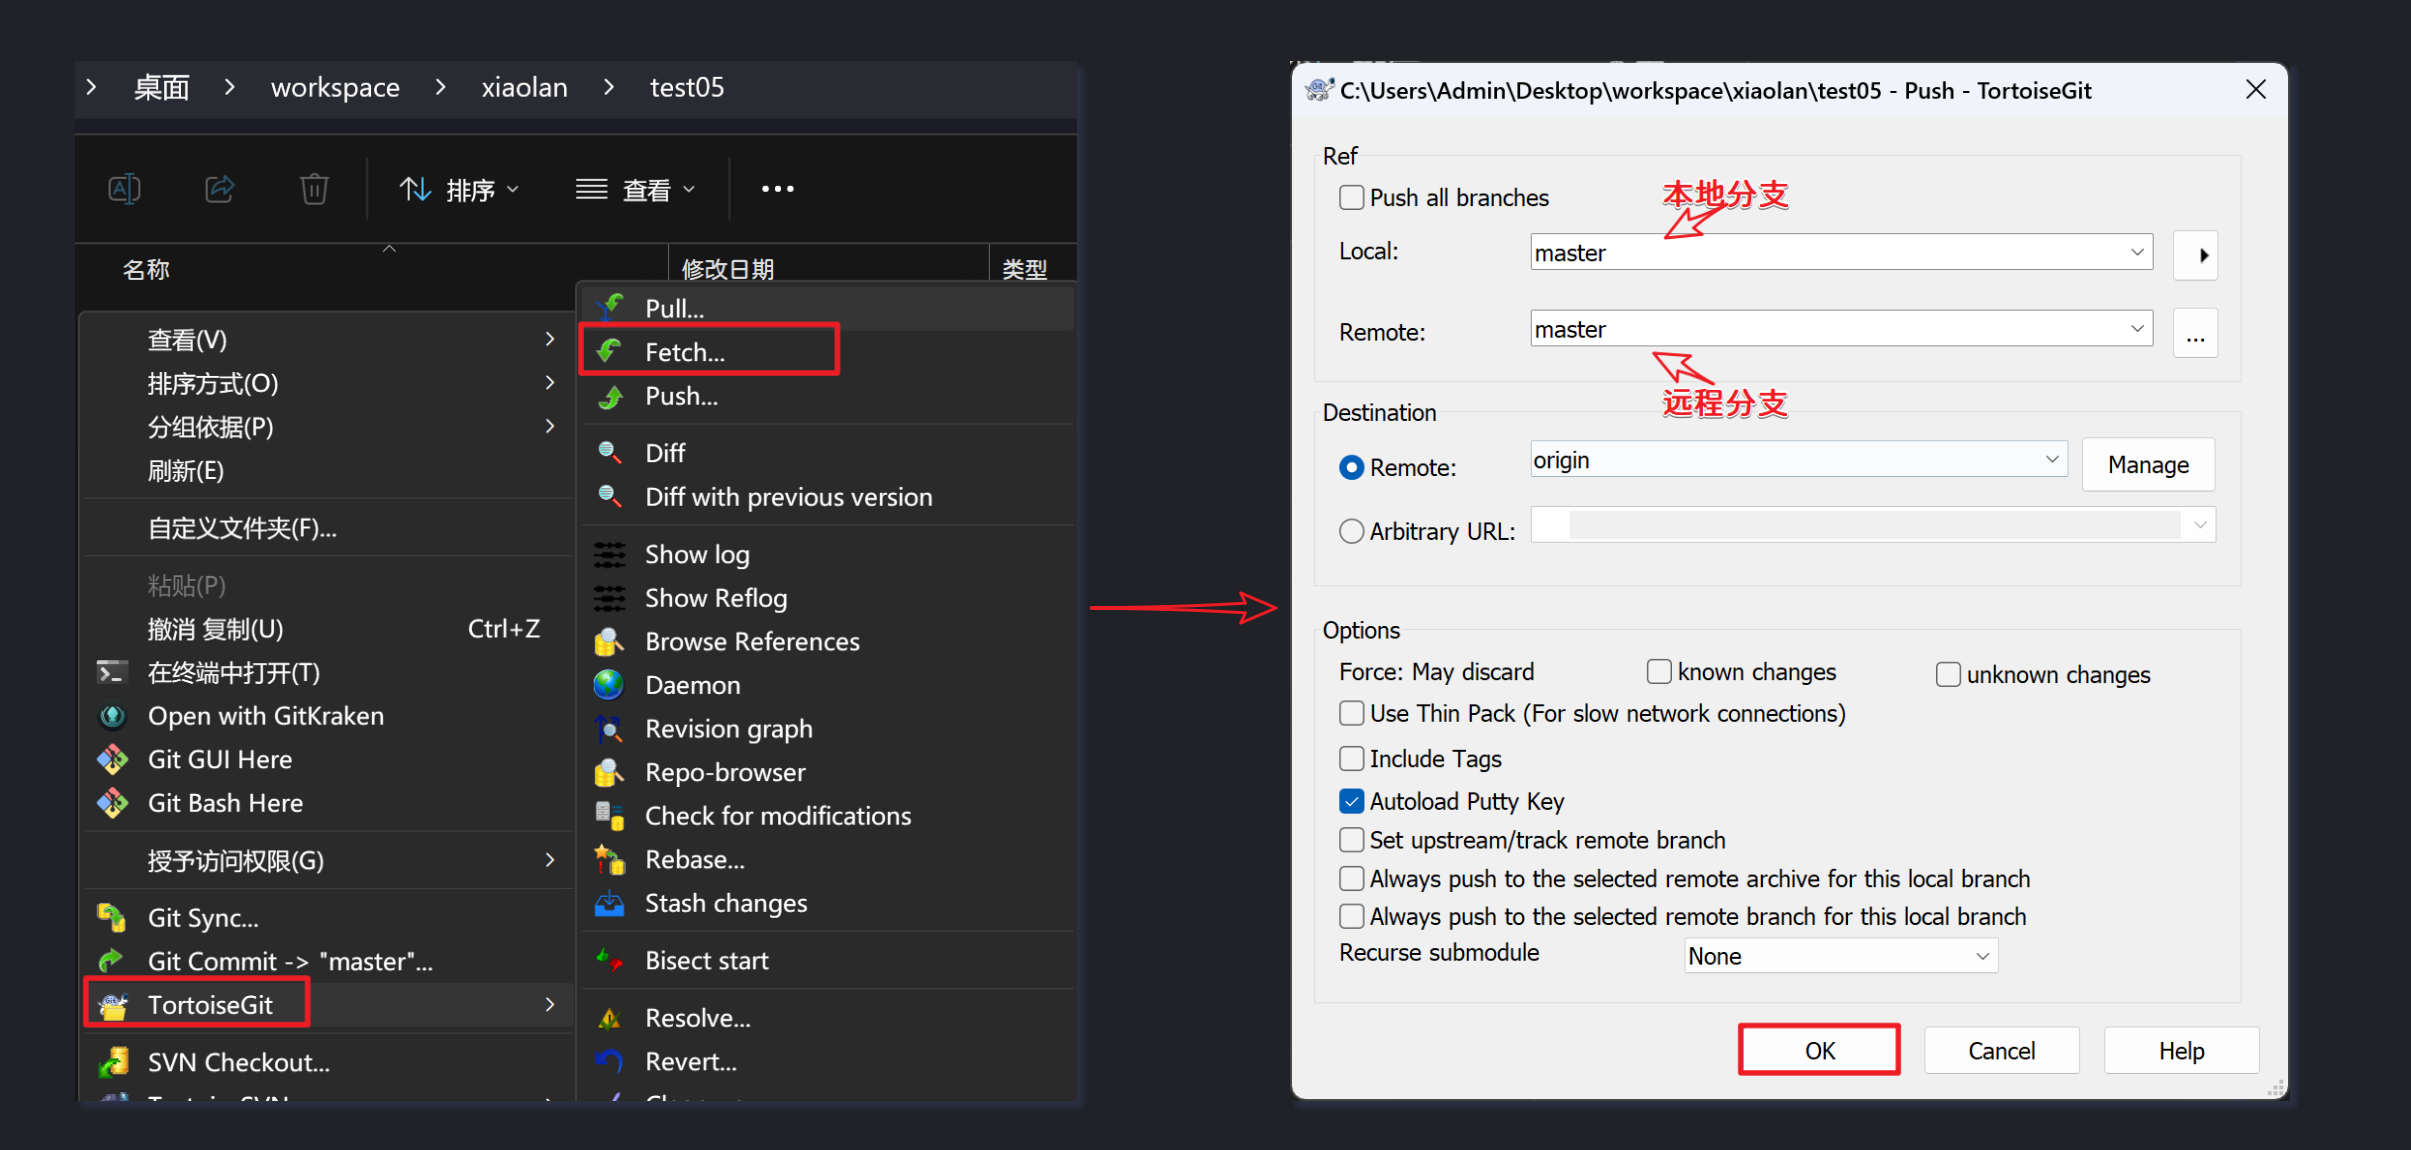Click the rename icon in Explorer toolbar
The image size is (2411, 1150).
pos(125,189)
